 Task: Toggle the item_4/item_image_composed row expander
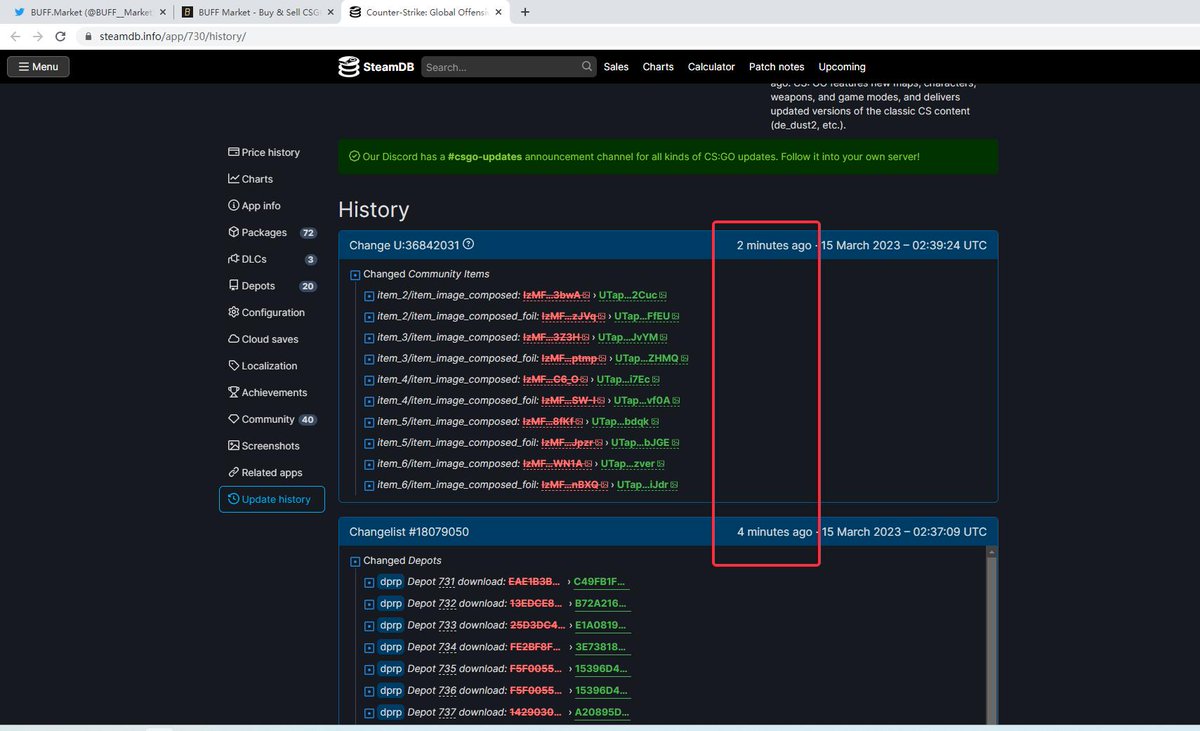click(x=369, y=380)
